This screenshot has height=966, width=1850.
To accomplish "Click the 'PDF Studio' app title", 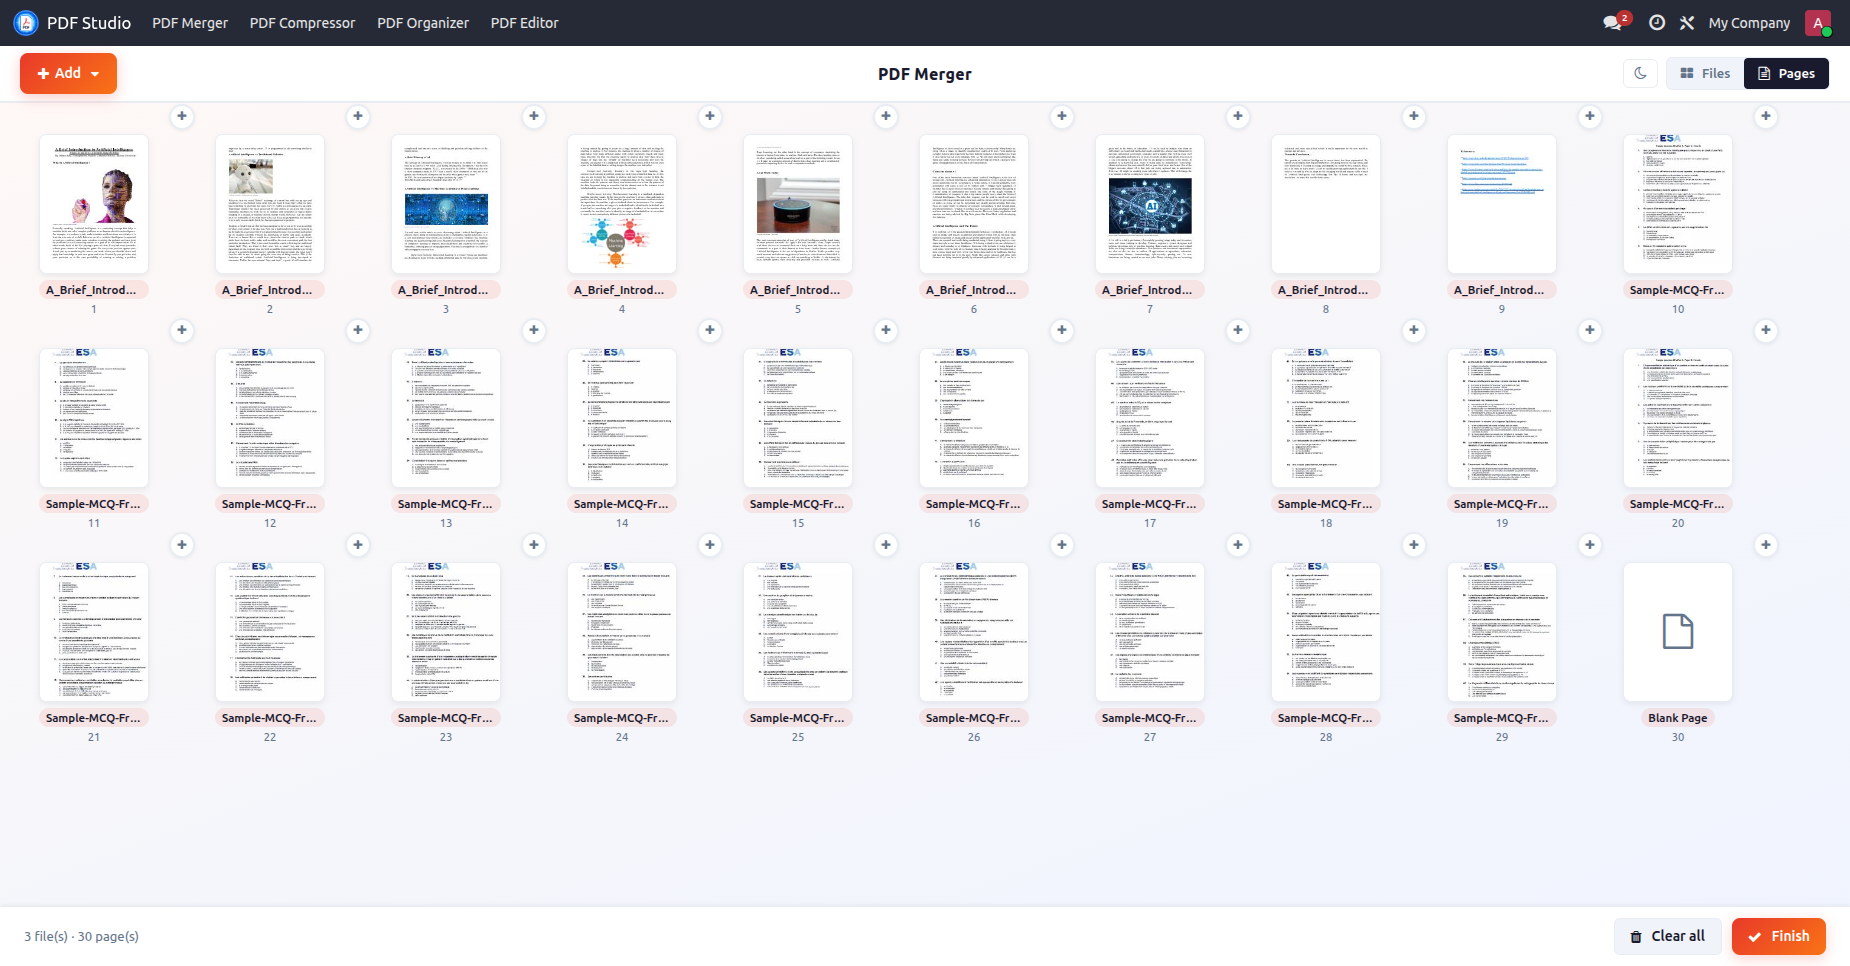I will (89, 22).
